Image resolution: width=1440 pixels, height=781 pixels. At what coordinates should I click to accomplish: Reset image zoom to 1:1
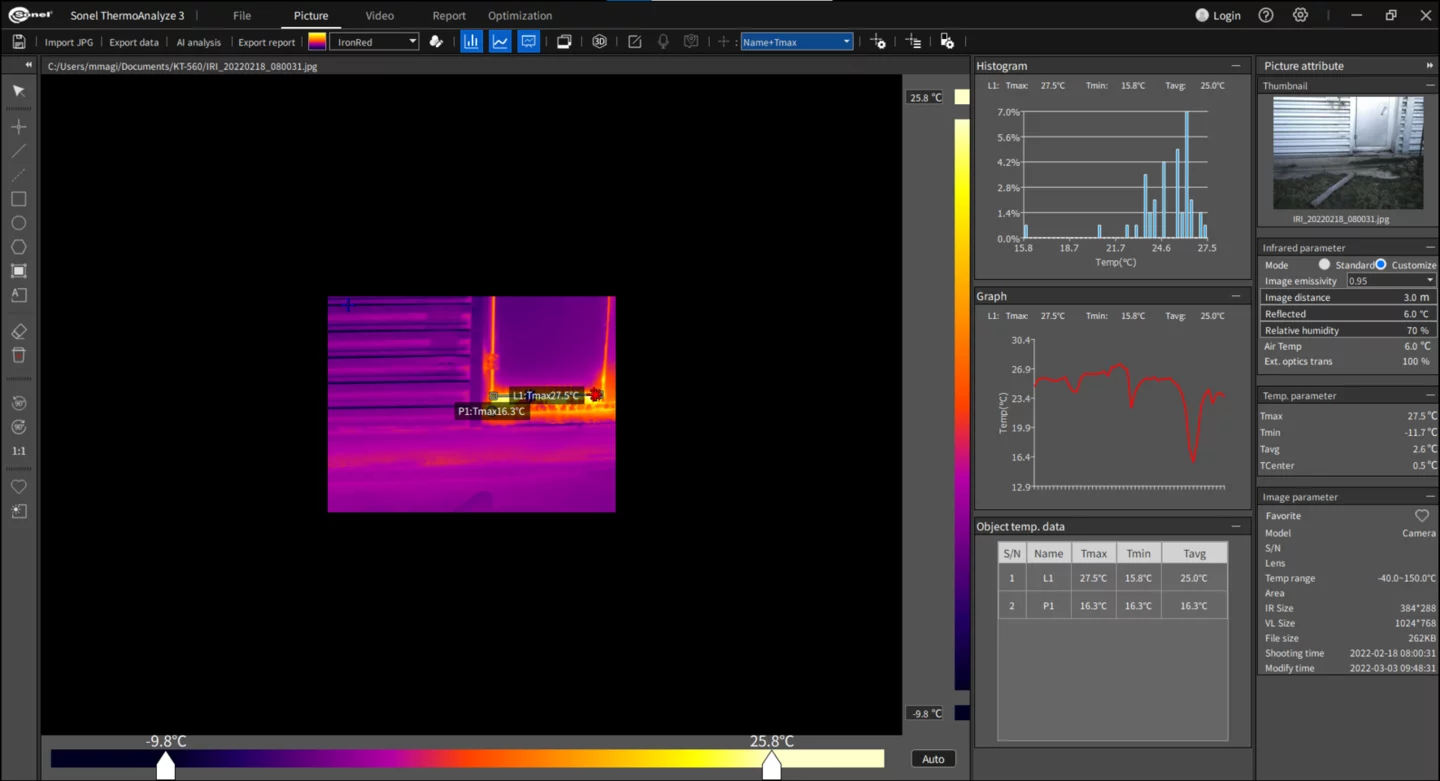click(18, 451)
